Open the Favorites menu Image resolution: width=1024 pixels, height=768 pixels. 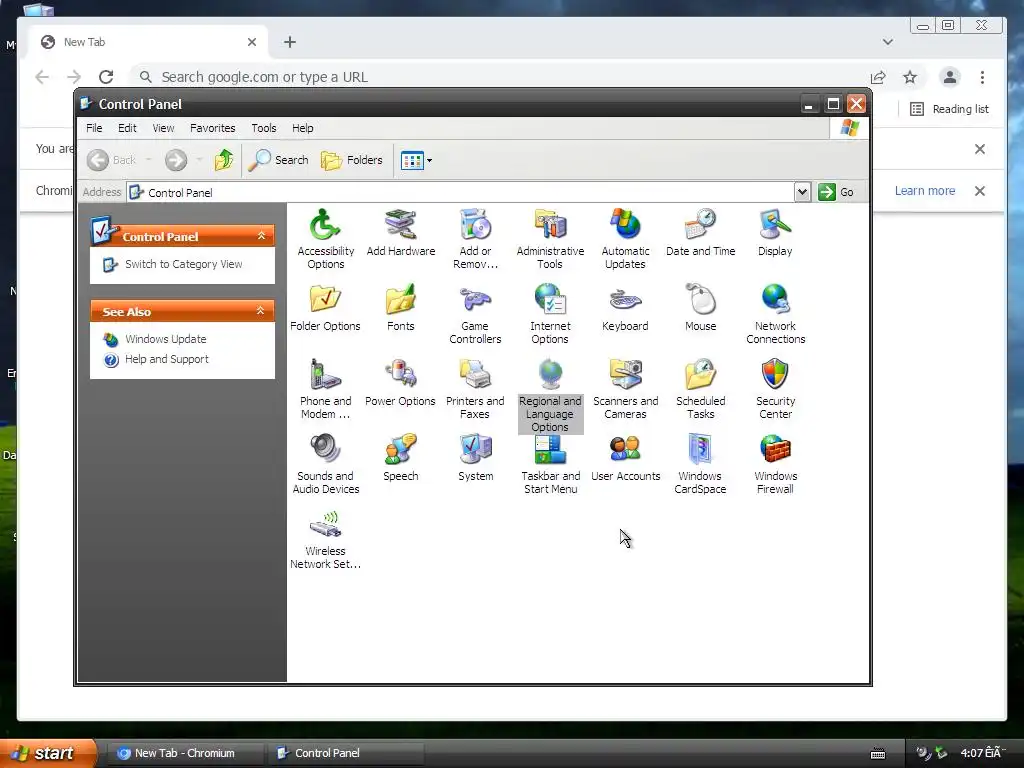point(212,128)
